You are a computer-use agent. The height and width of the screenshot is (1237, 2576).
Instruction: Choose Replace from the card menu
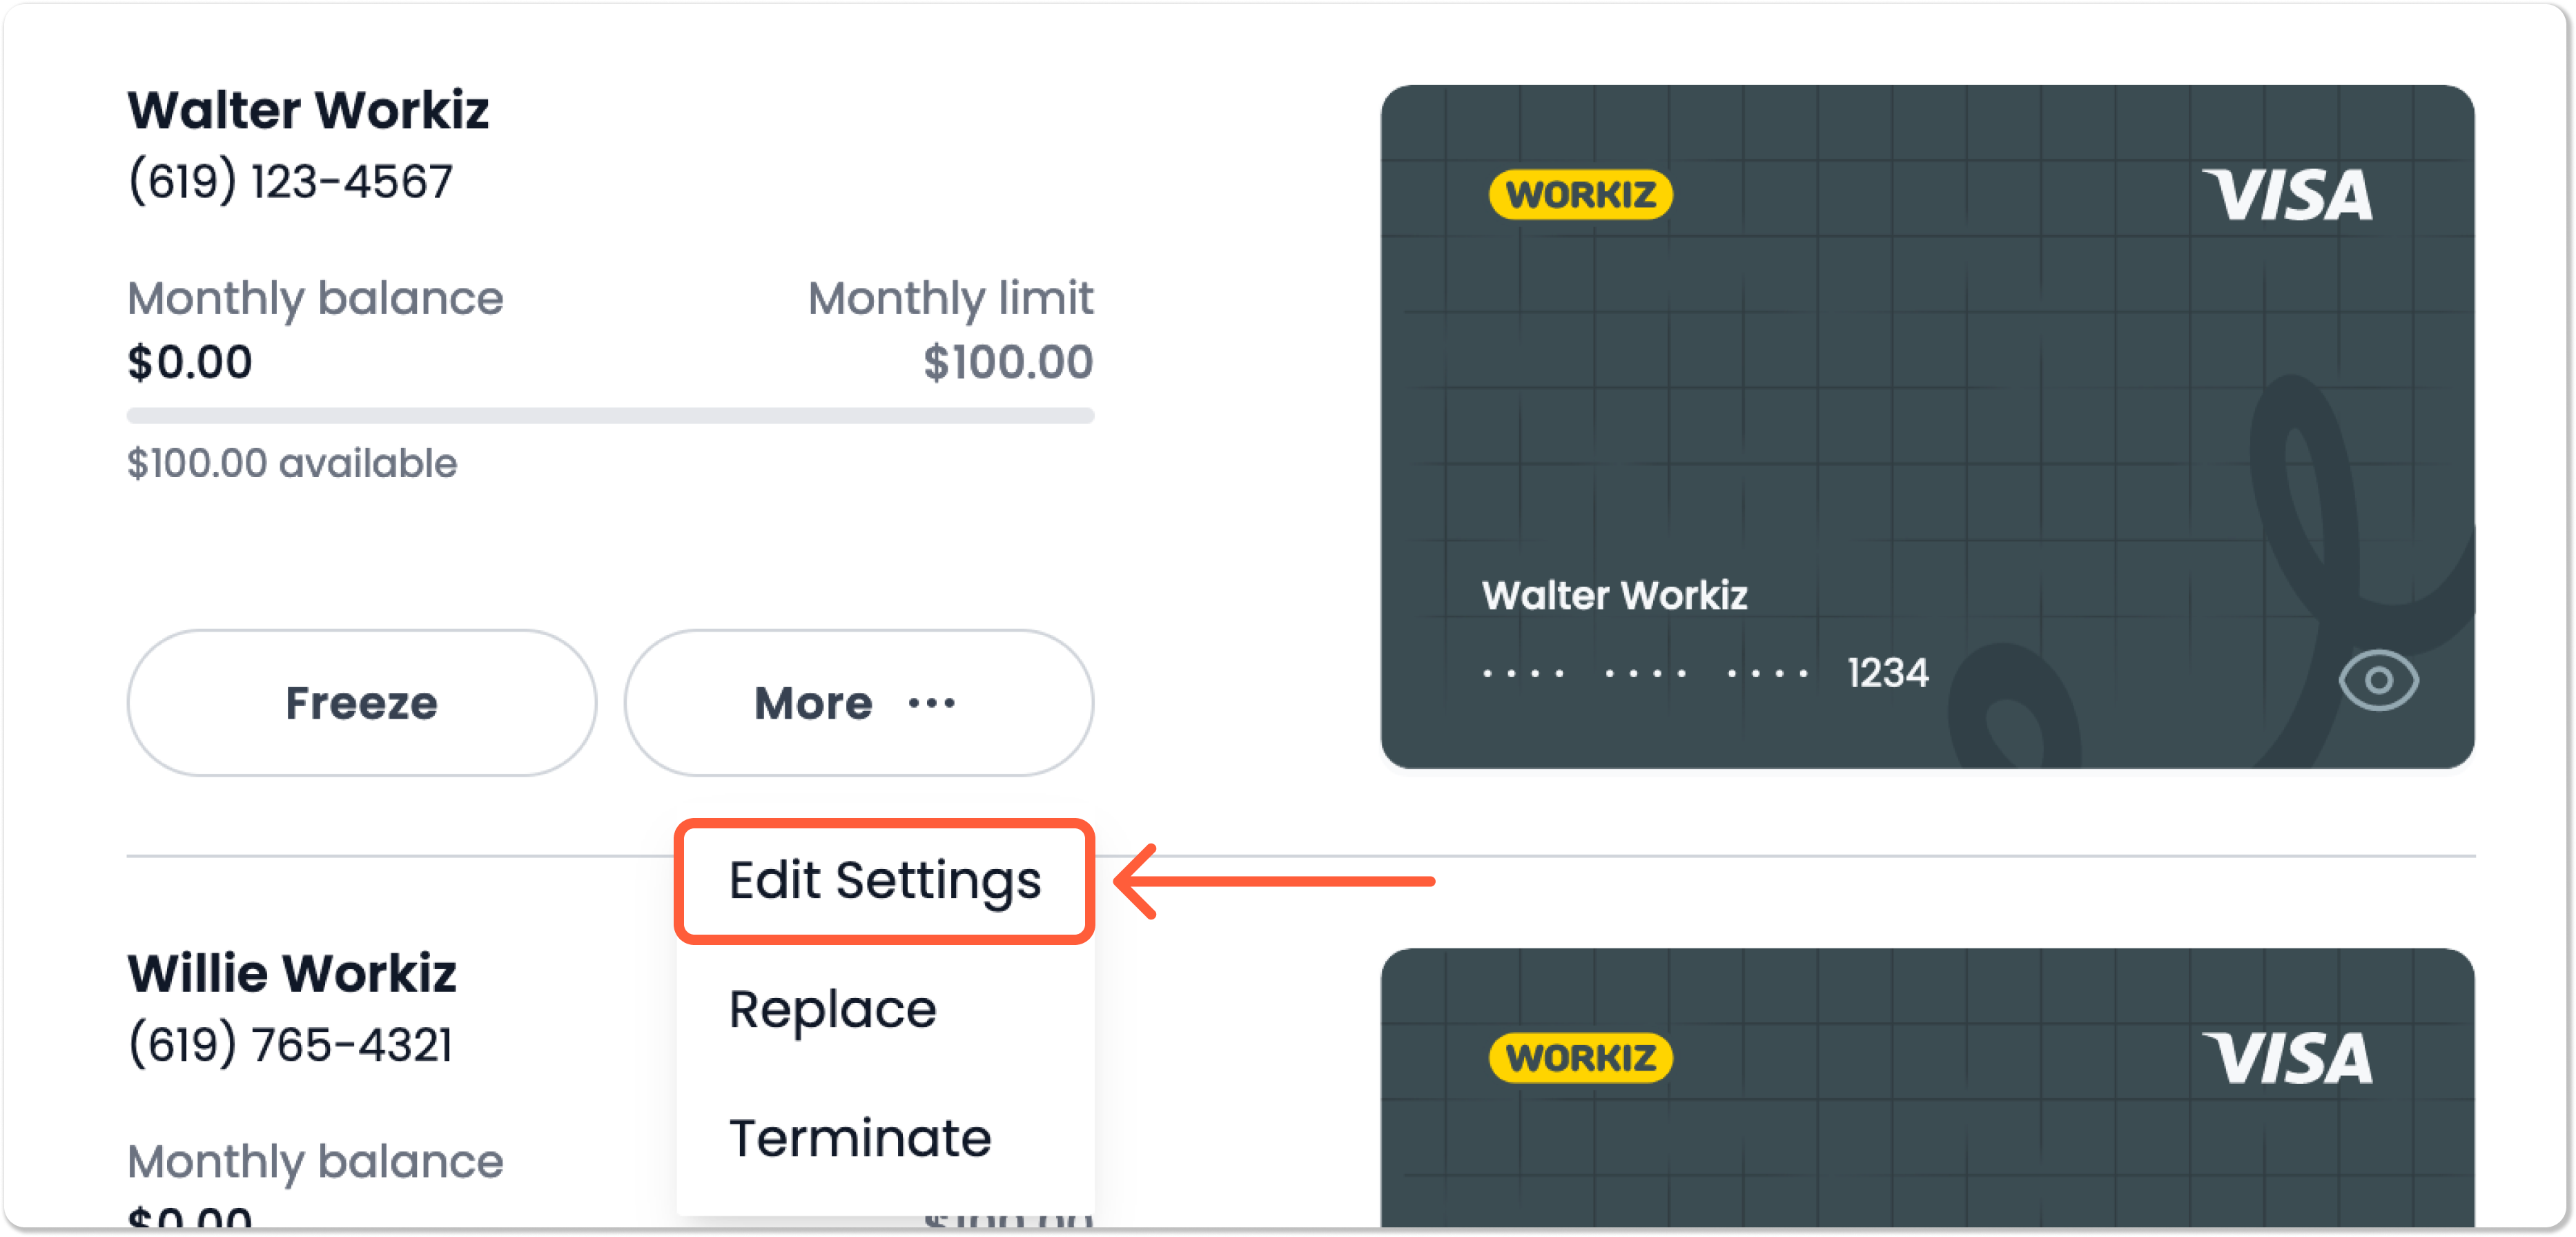833,1009
